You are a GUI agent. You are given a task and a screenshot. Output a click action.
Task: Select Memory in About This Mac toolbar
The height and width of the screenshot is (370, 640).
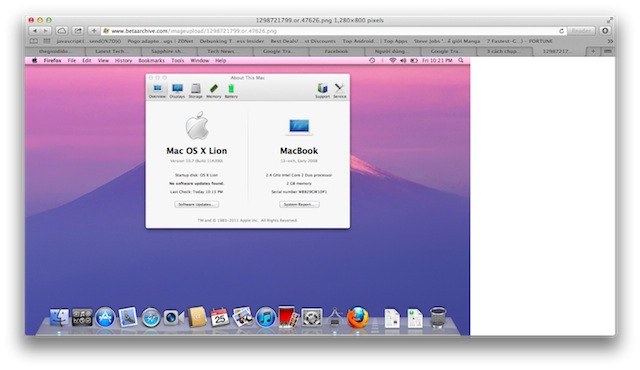213,91
